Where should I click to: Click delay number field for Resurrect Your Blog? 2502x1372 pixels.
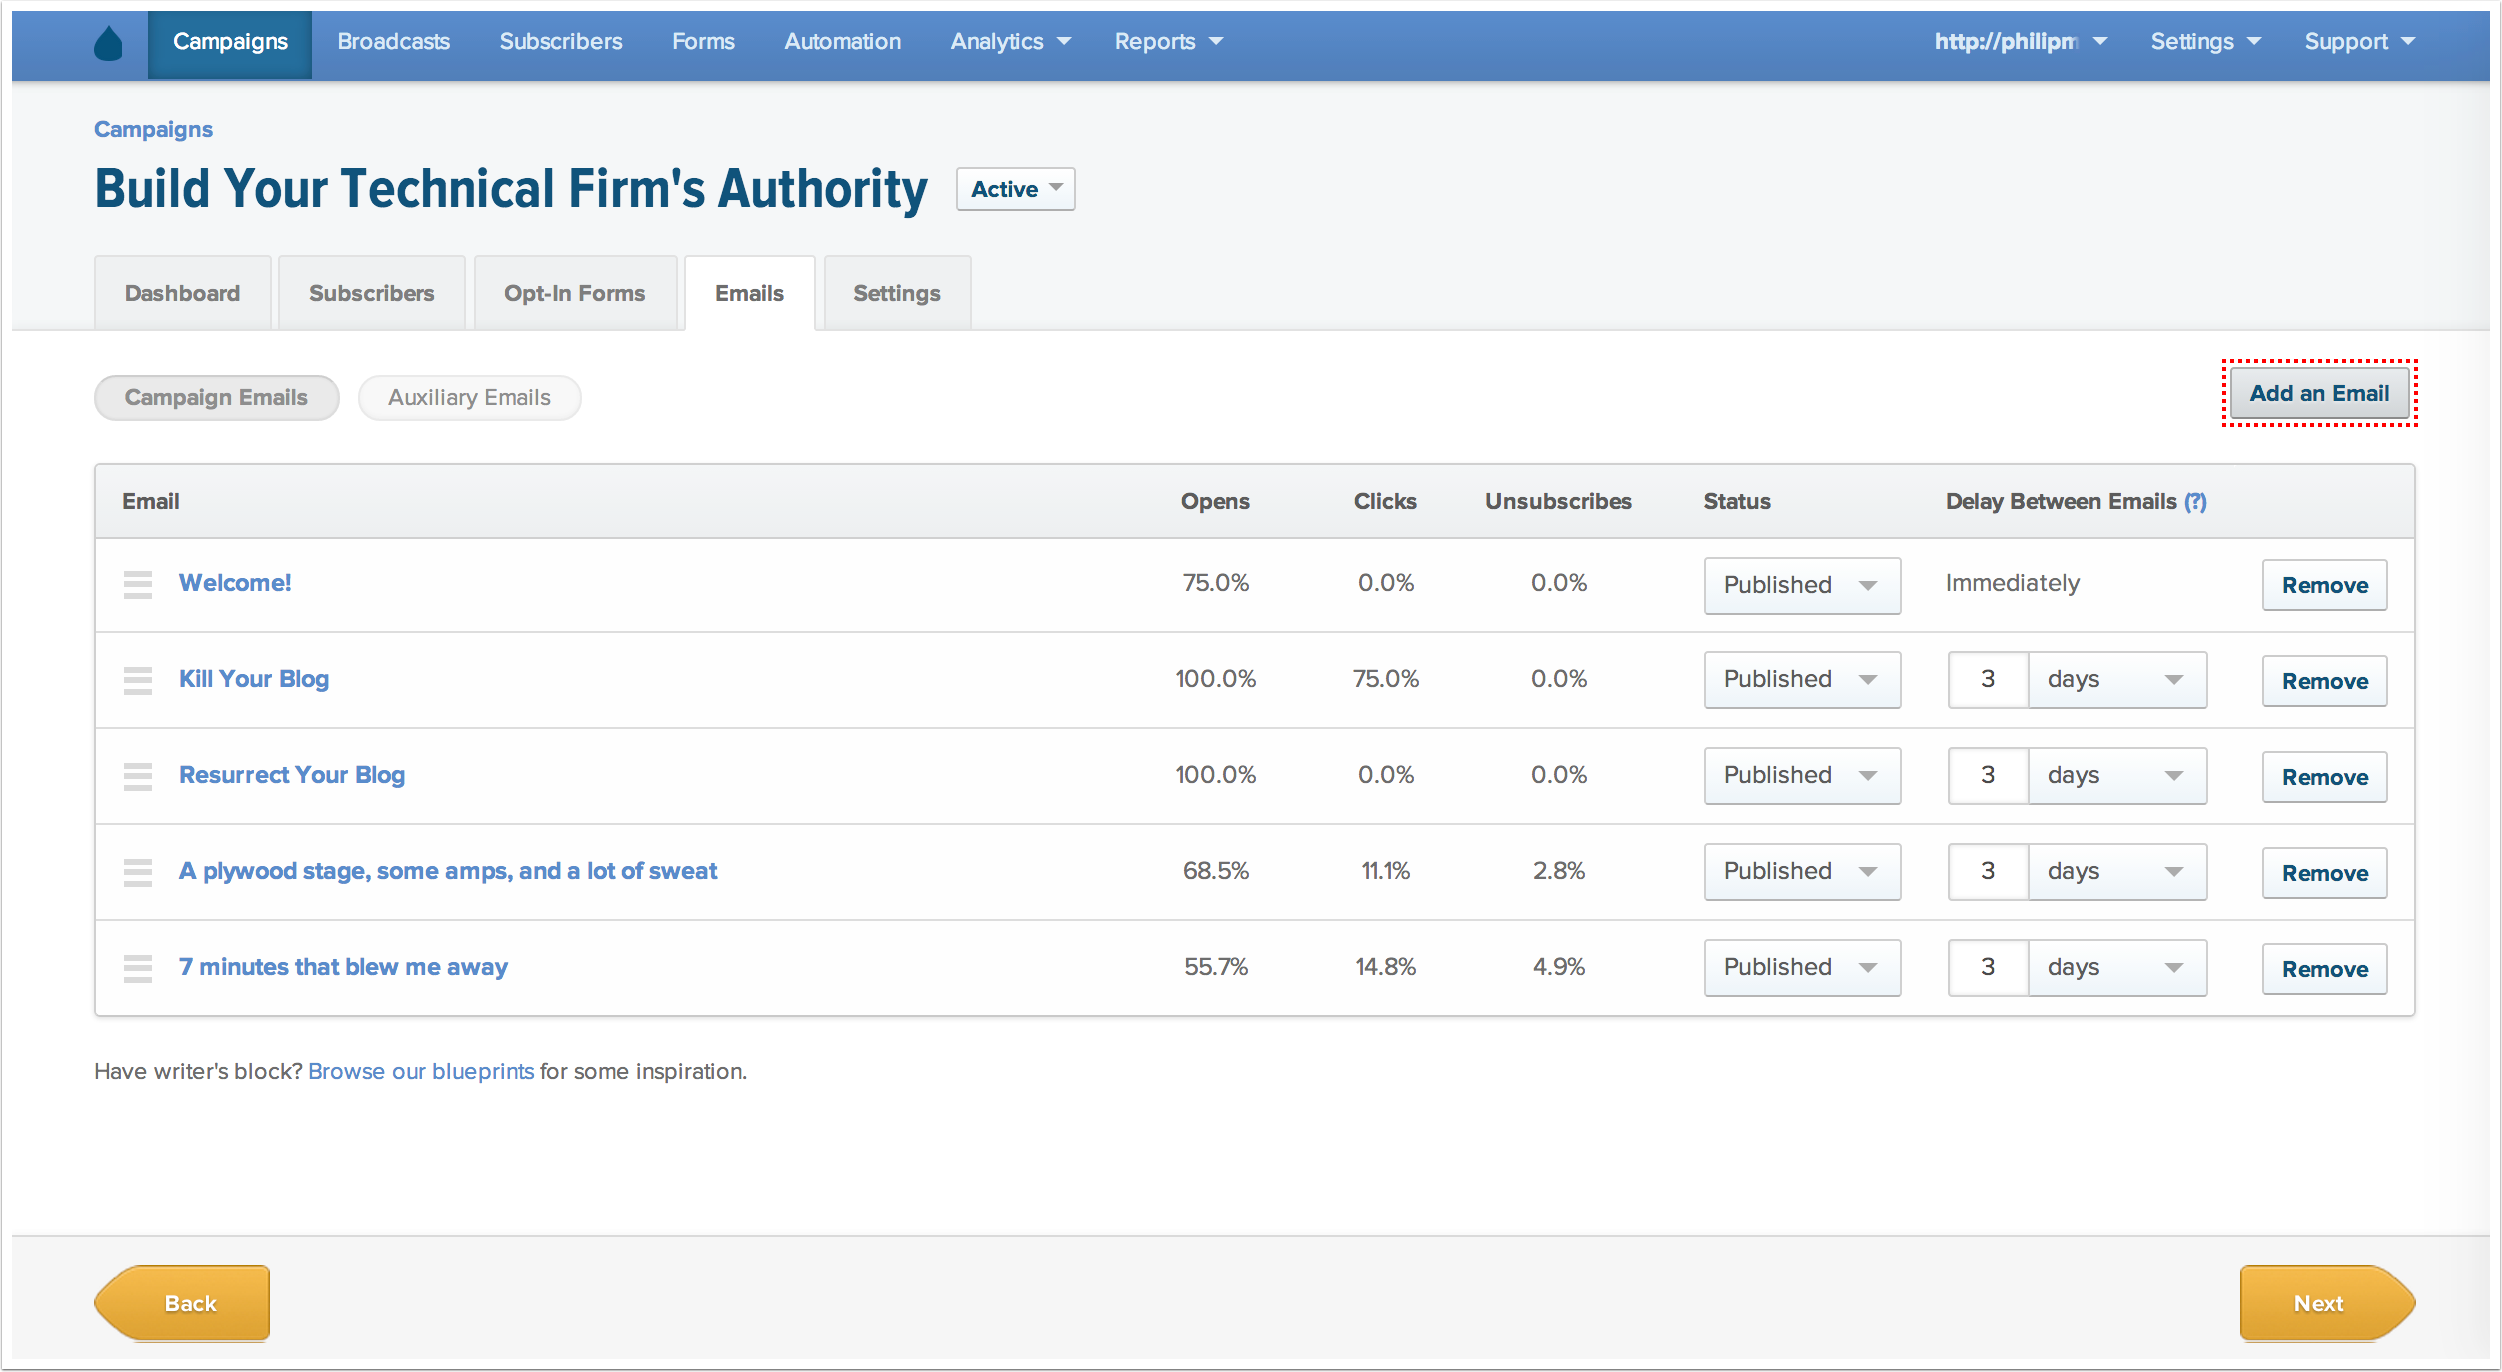coord(1988,776)
